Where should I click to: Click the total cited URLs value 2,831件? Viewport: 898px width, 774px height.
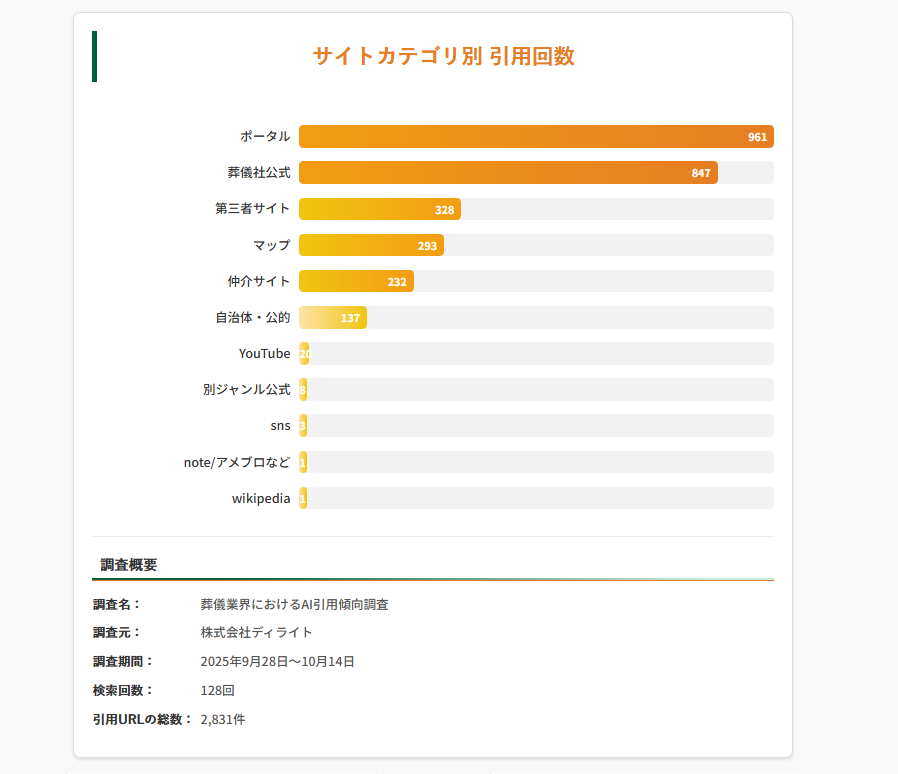pyautogui.click(x=222, y=719)
